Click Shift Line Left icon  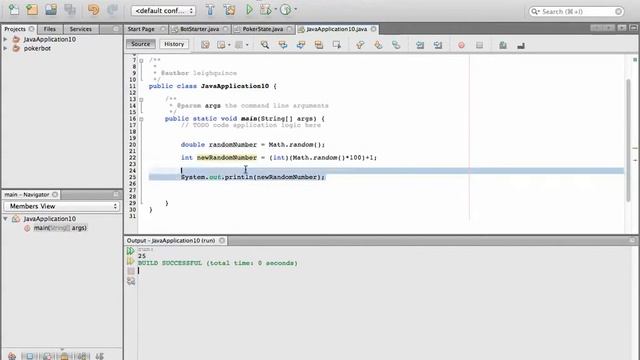pos(420,45)
